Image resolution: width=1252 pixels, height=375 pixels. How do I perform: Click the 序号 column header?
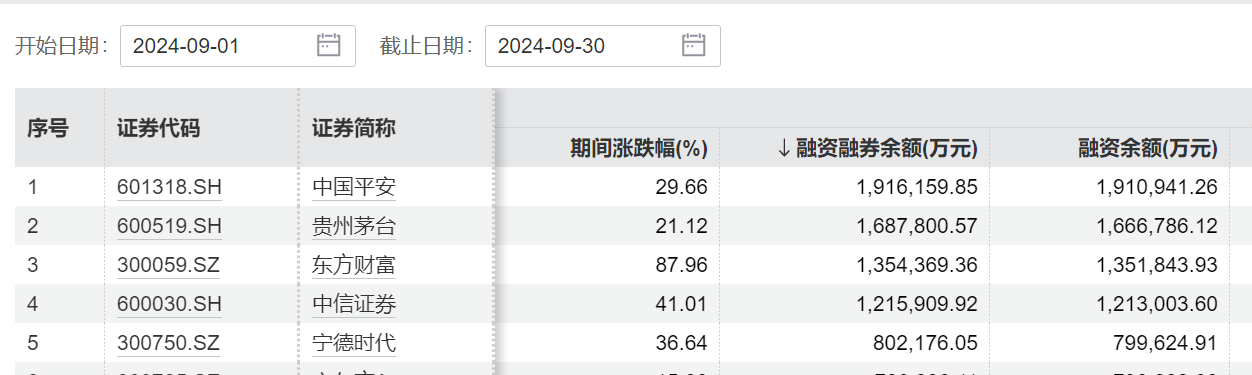(x=47, y=128)
